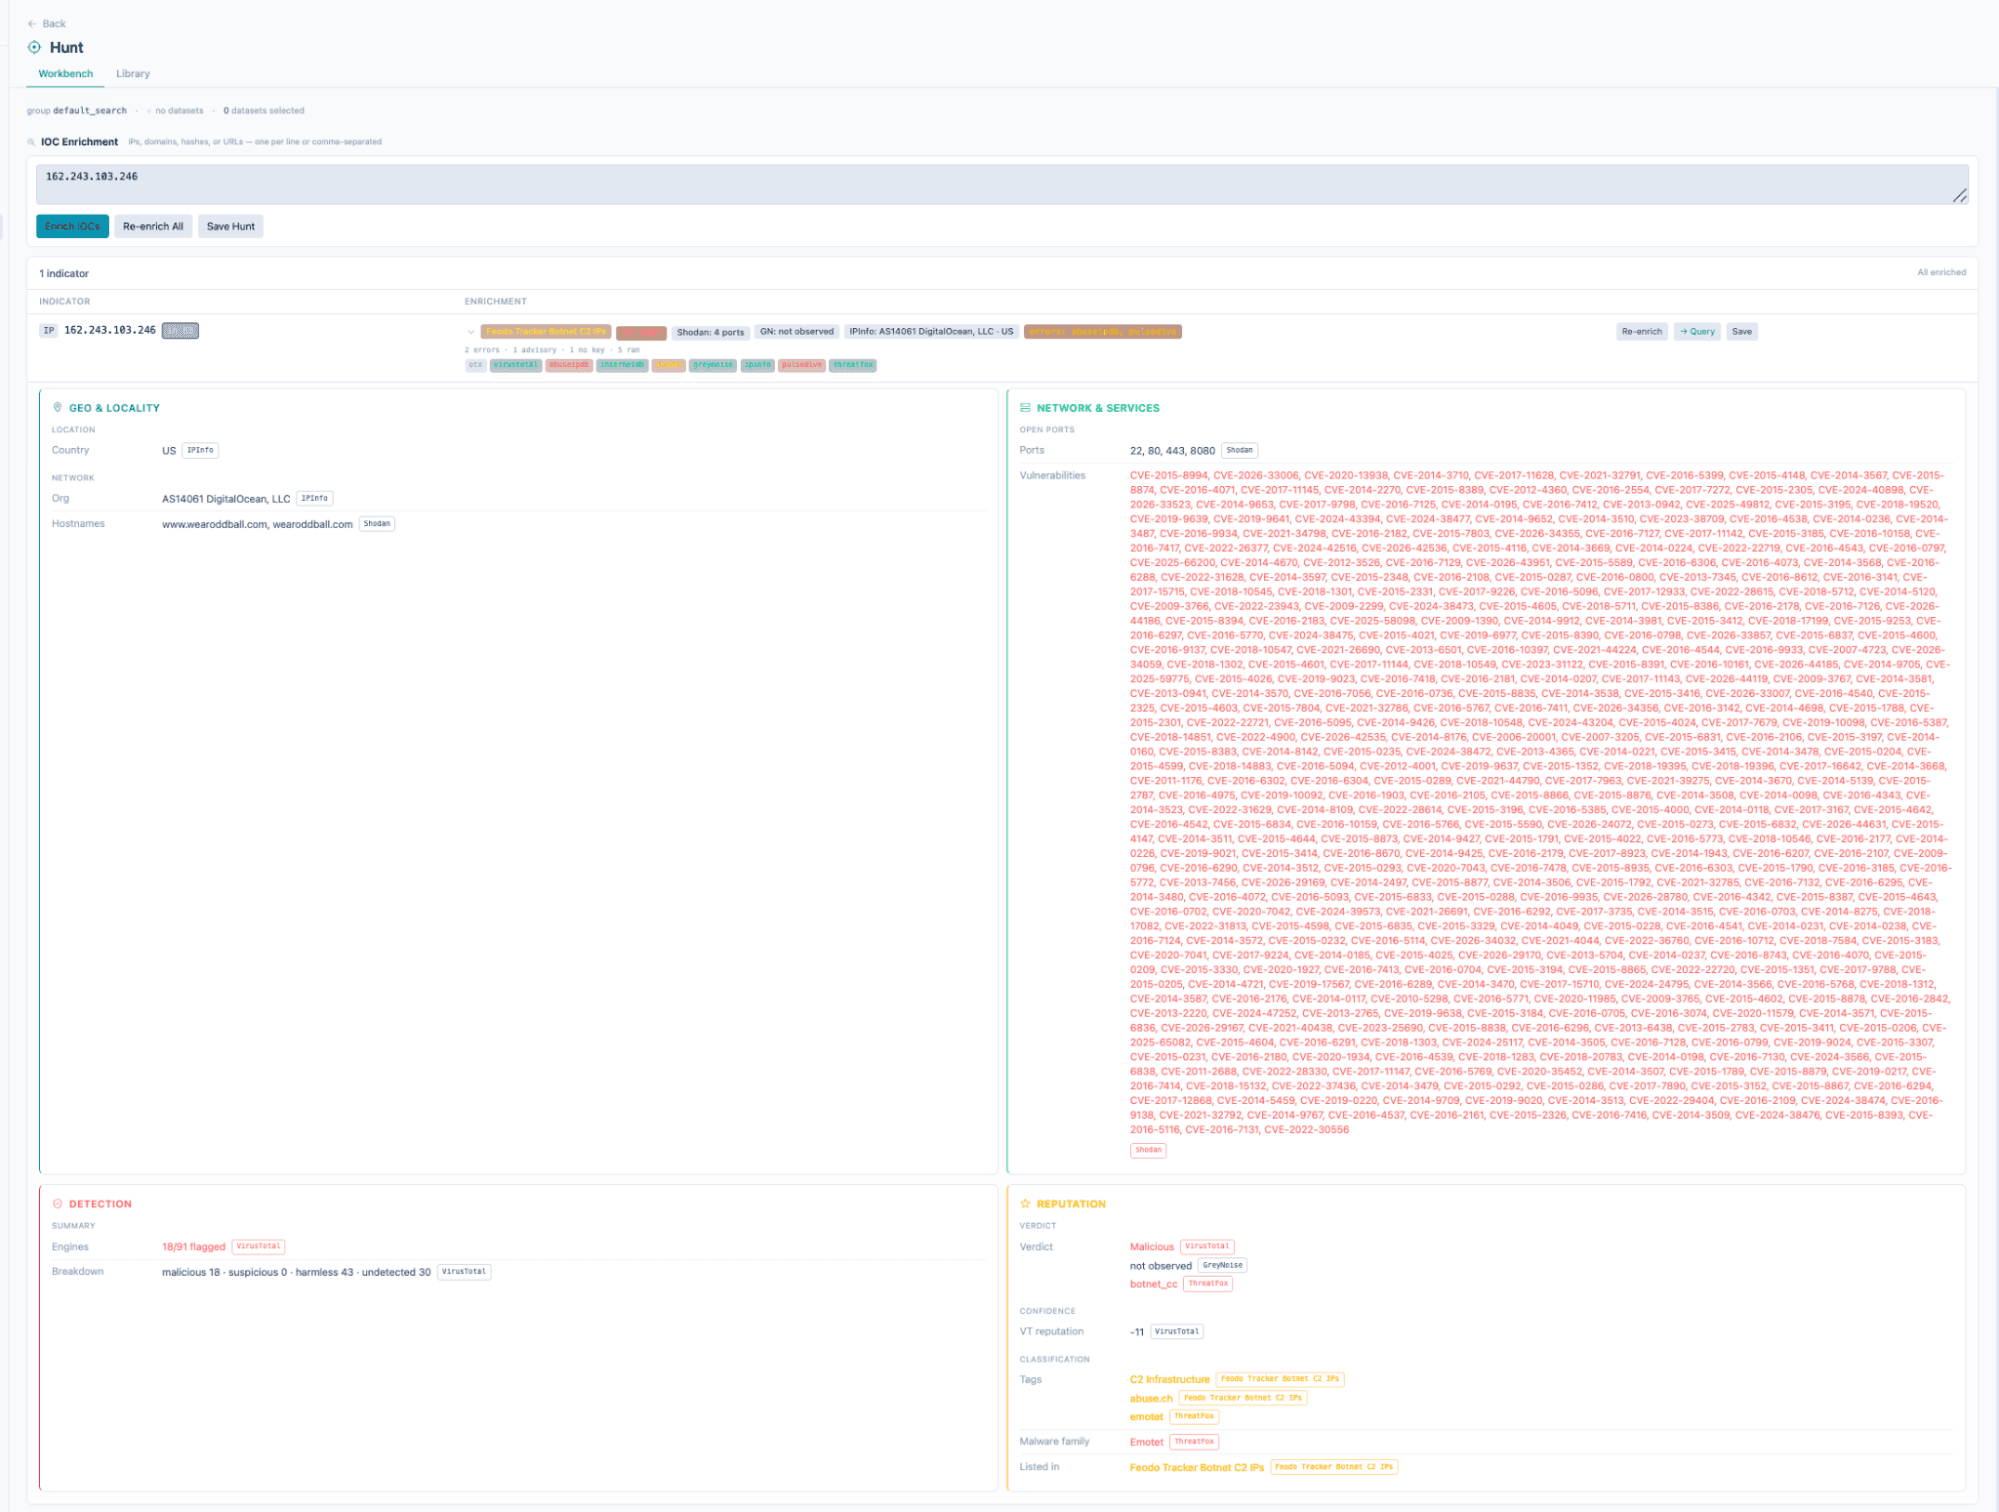Re-enrich the 162.243.103.246 indicator row

click(x=1642, y=331)
